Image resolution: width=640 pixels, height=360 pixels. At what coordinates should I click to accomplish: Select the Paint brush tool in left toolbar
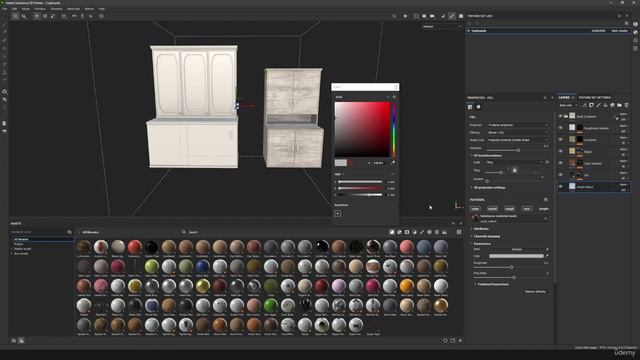(4, 25)
